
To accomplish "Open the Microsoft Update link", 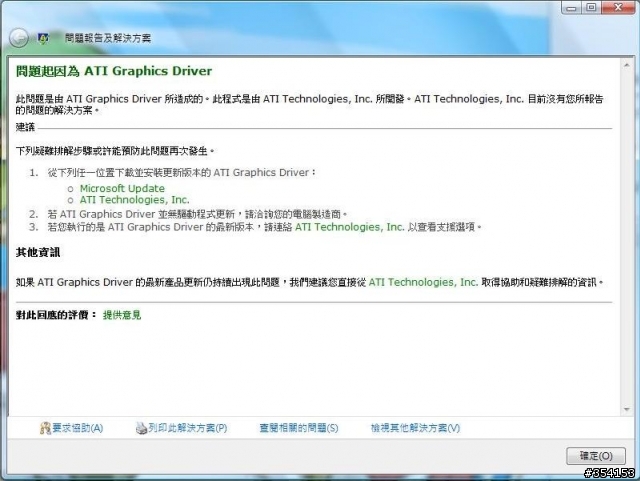I will pos(122,188).
